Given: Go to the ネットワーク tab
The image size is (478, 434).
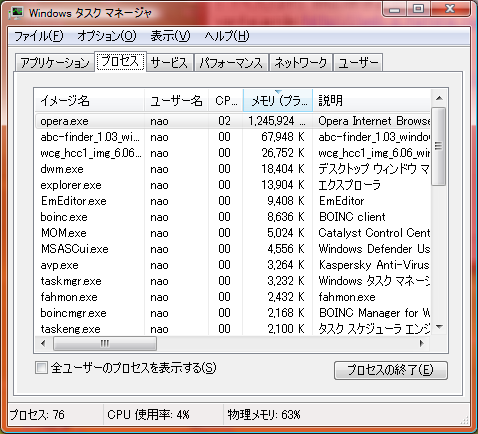Looking at the screenshot, I should [301, 62].
